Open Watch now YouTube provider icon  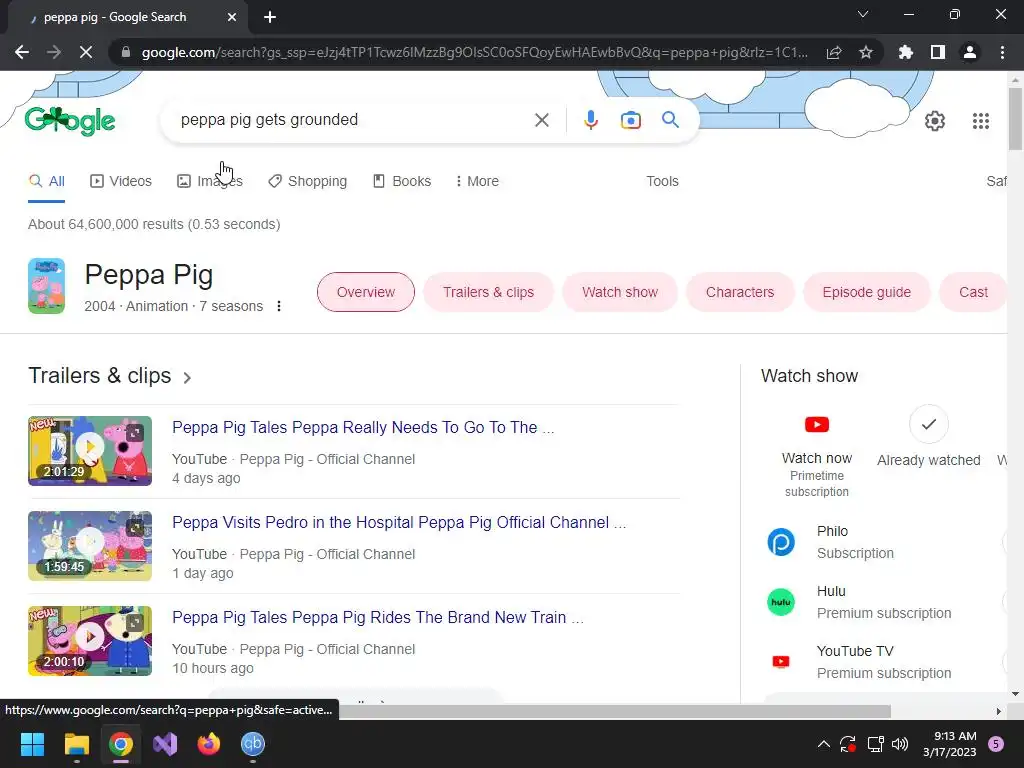click(816, 424)
